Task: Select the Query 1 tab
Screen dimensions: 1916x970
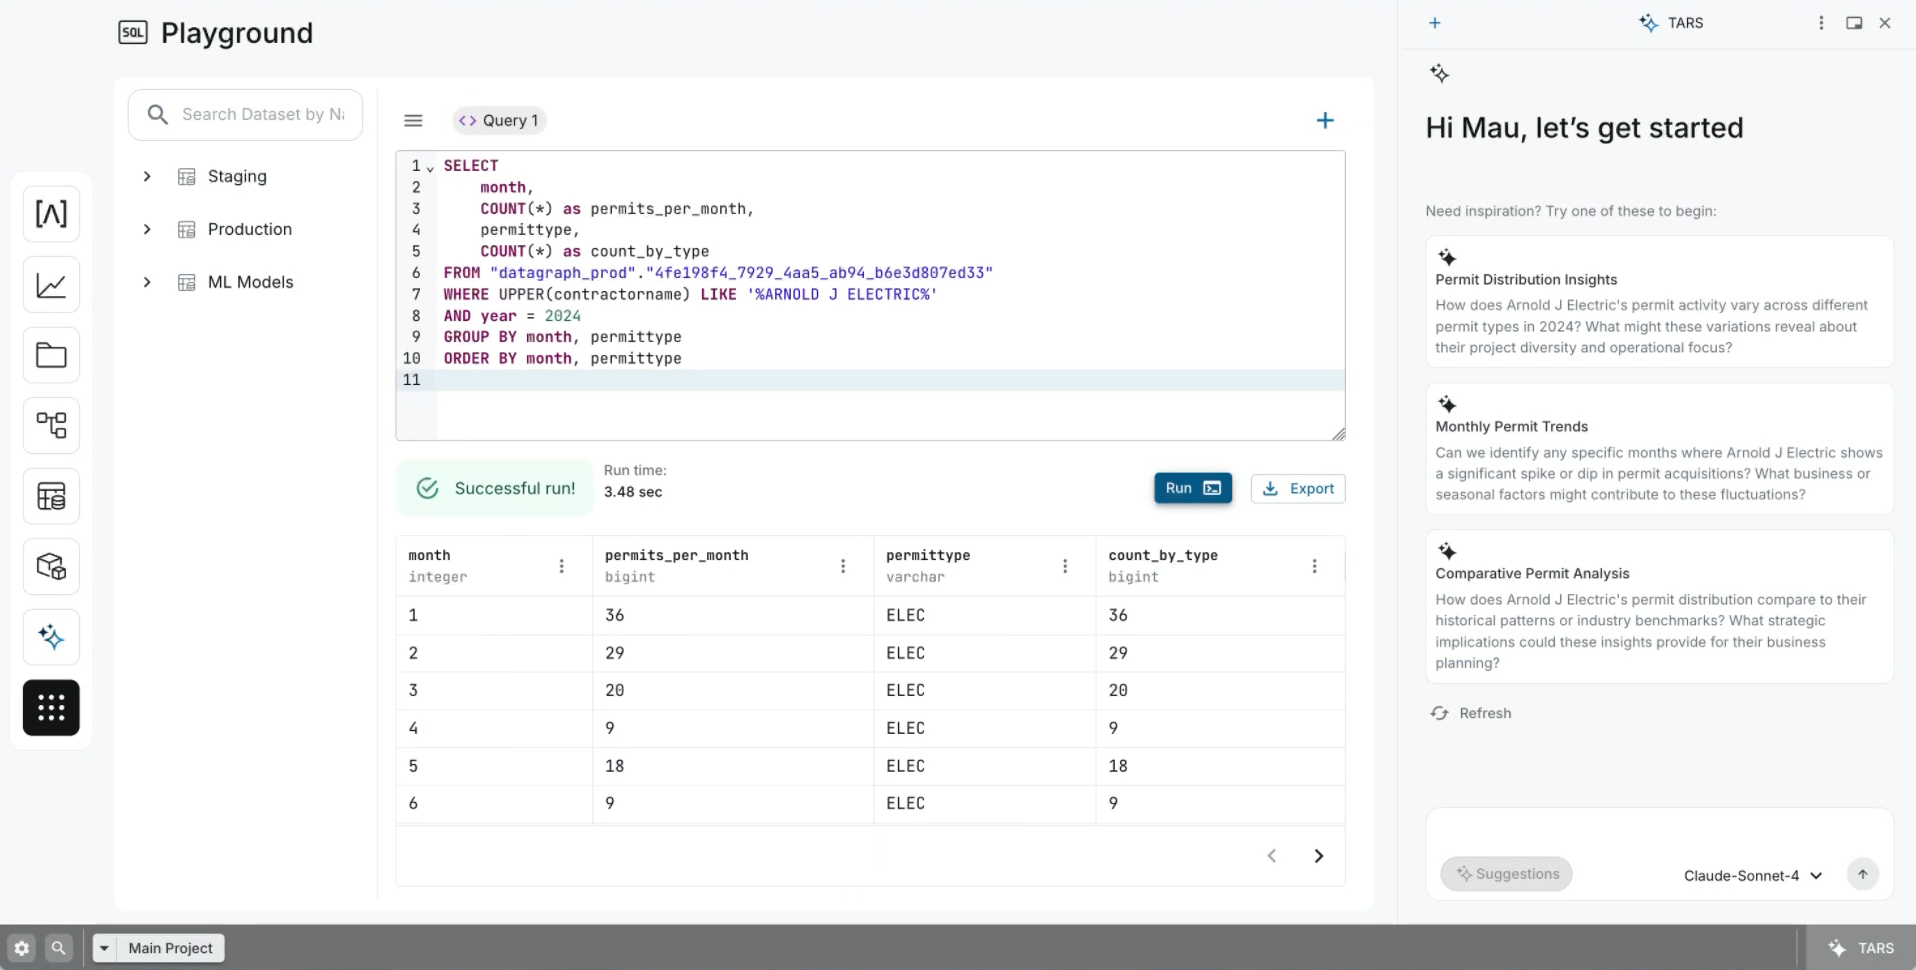Action: click(499, 121)
